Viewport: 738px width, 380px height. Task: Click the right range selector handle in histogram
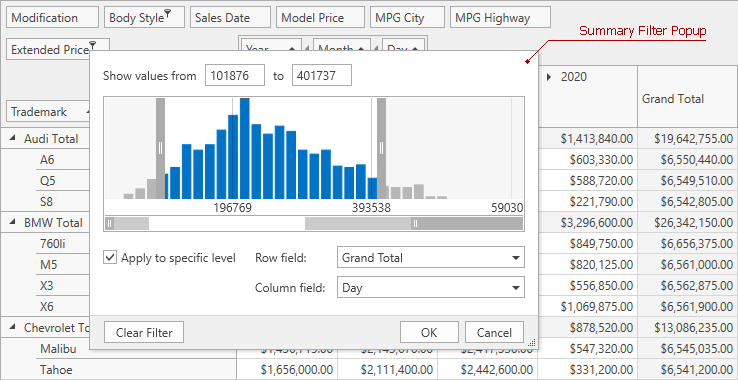pyautogui.click(x=381, y=148)
